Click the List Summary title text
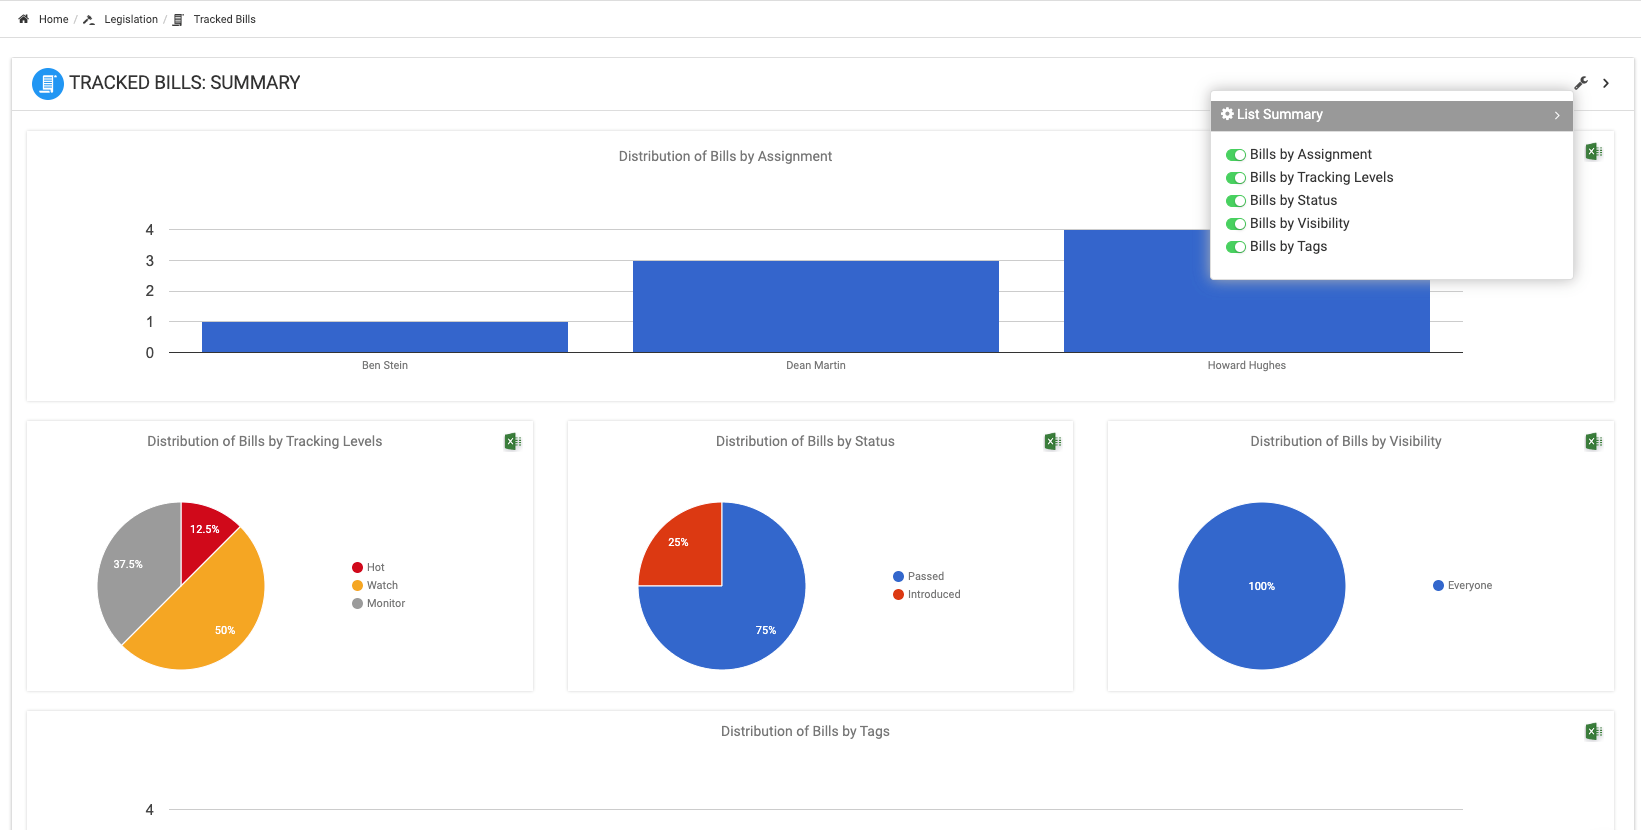Screen dimensions: 1641x830 [1280, 114]
